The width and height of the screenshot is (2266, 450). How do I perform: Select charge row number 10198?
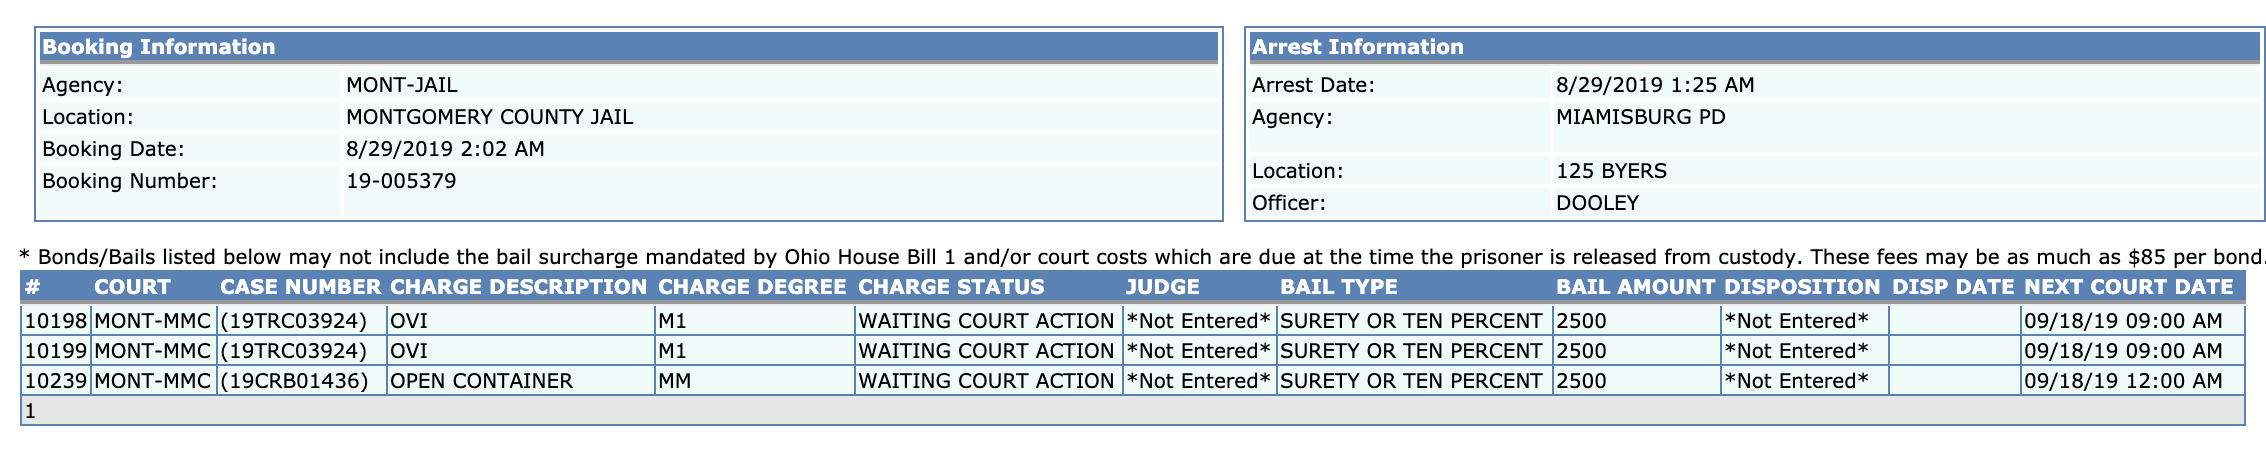[1133, 321]
